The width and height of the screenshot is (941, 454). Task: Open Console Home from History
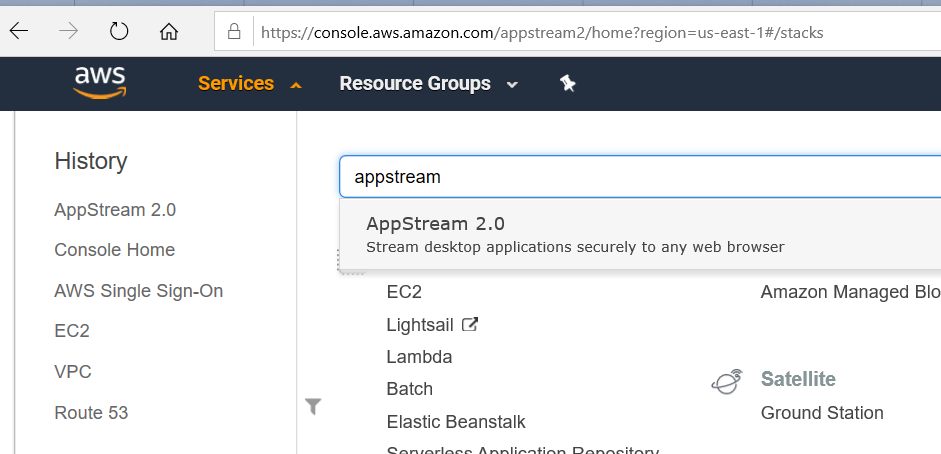point(114,250)
